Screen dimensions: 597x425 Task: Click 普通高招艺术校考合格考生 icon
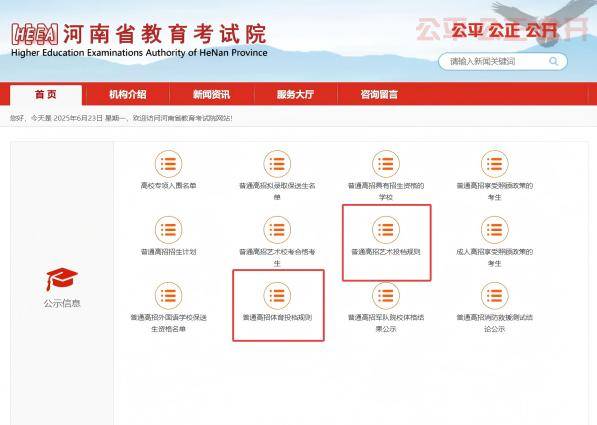coord(277,230)
